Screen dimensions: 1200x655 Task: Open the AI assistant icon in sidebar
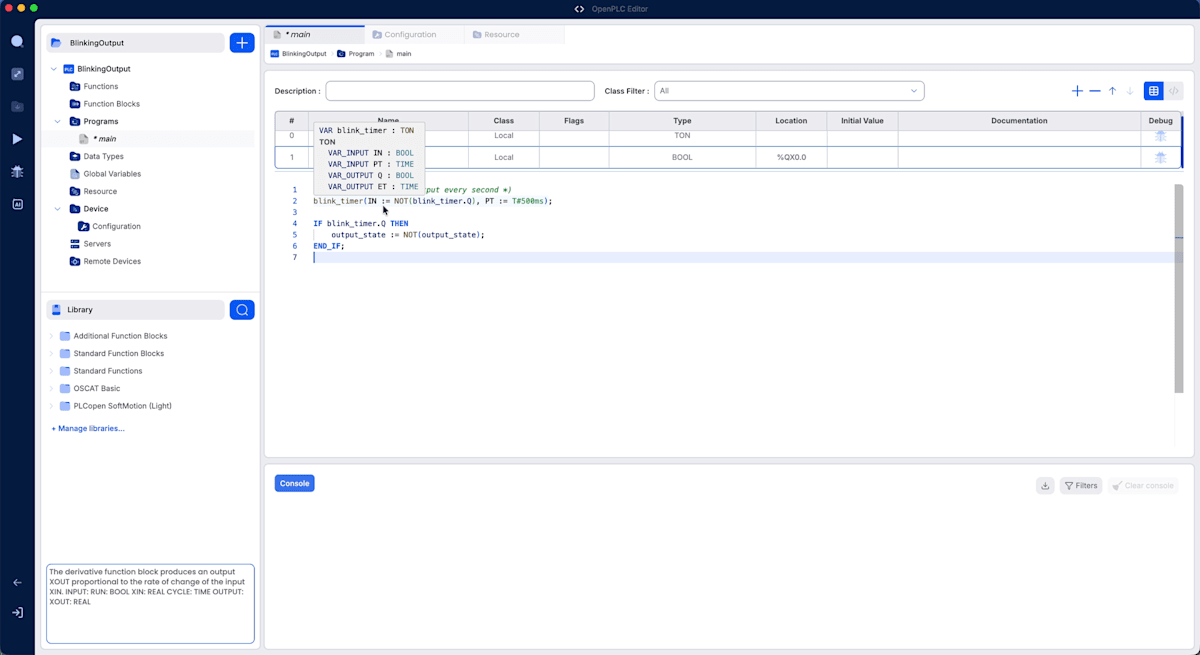17,204
